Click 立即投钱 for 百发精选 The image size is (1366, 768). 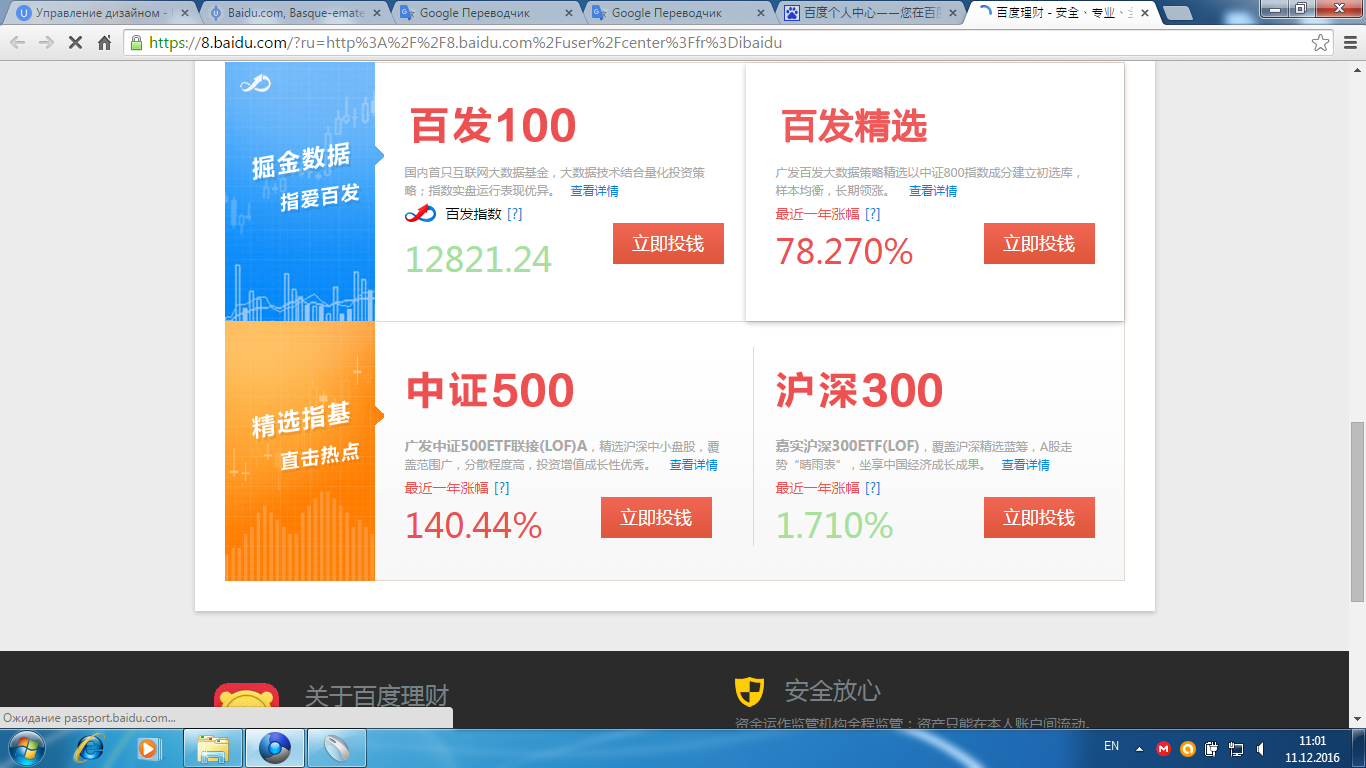[1039, 243]
